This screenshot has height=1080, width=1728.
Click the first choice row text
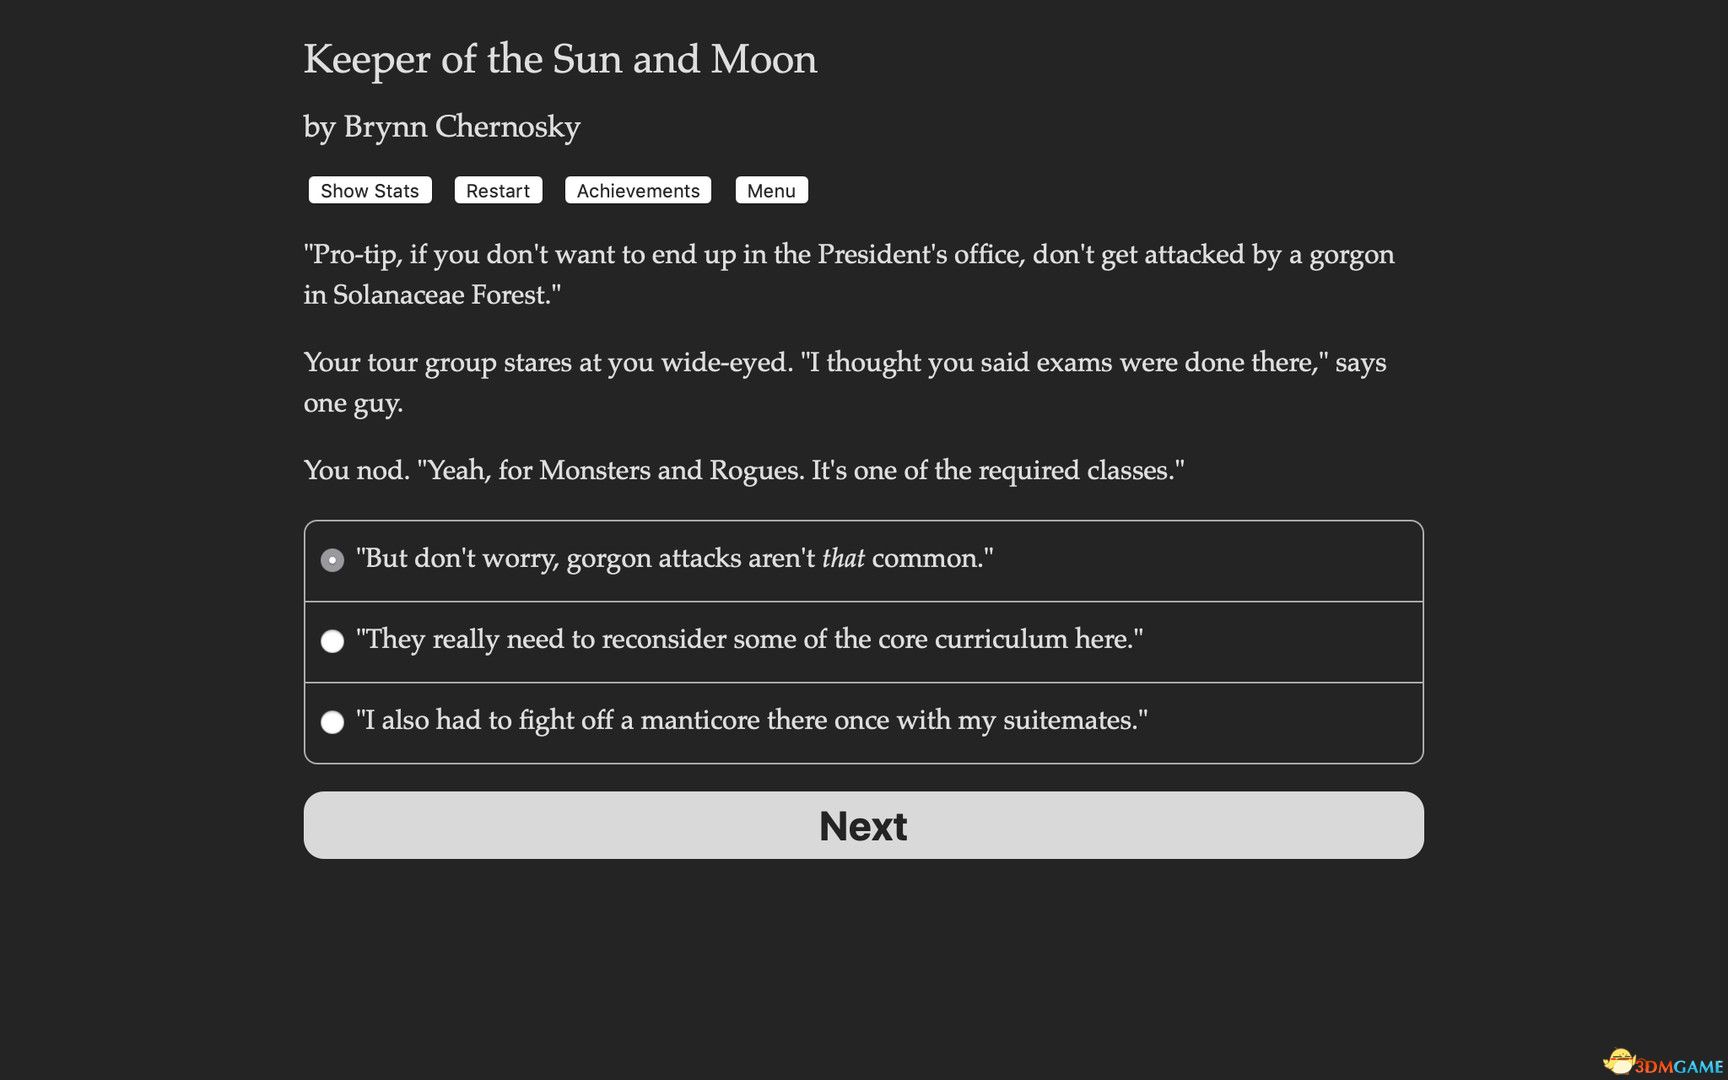[x=676, y=559]
